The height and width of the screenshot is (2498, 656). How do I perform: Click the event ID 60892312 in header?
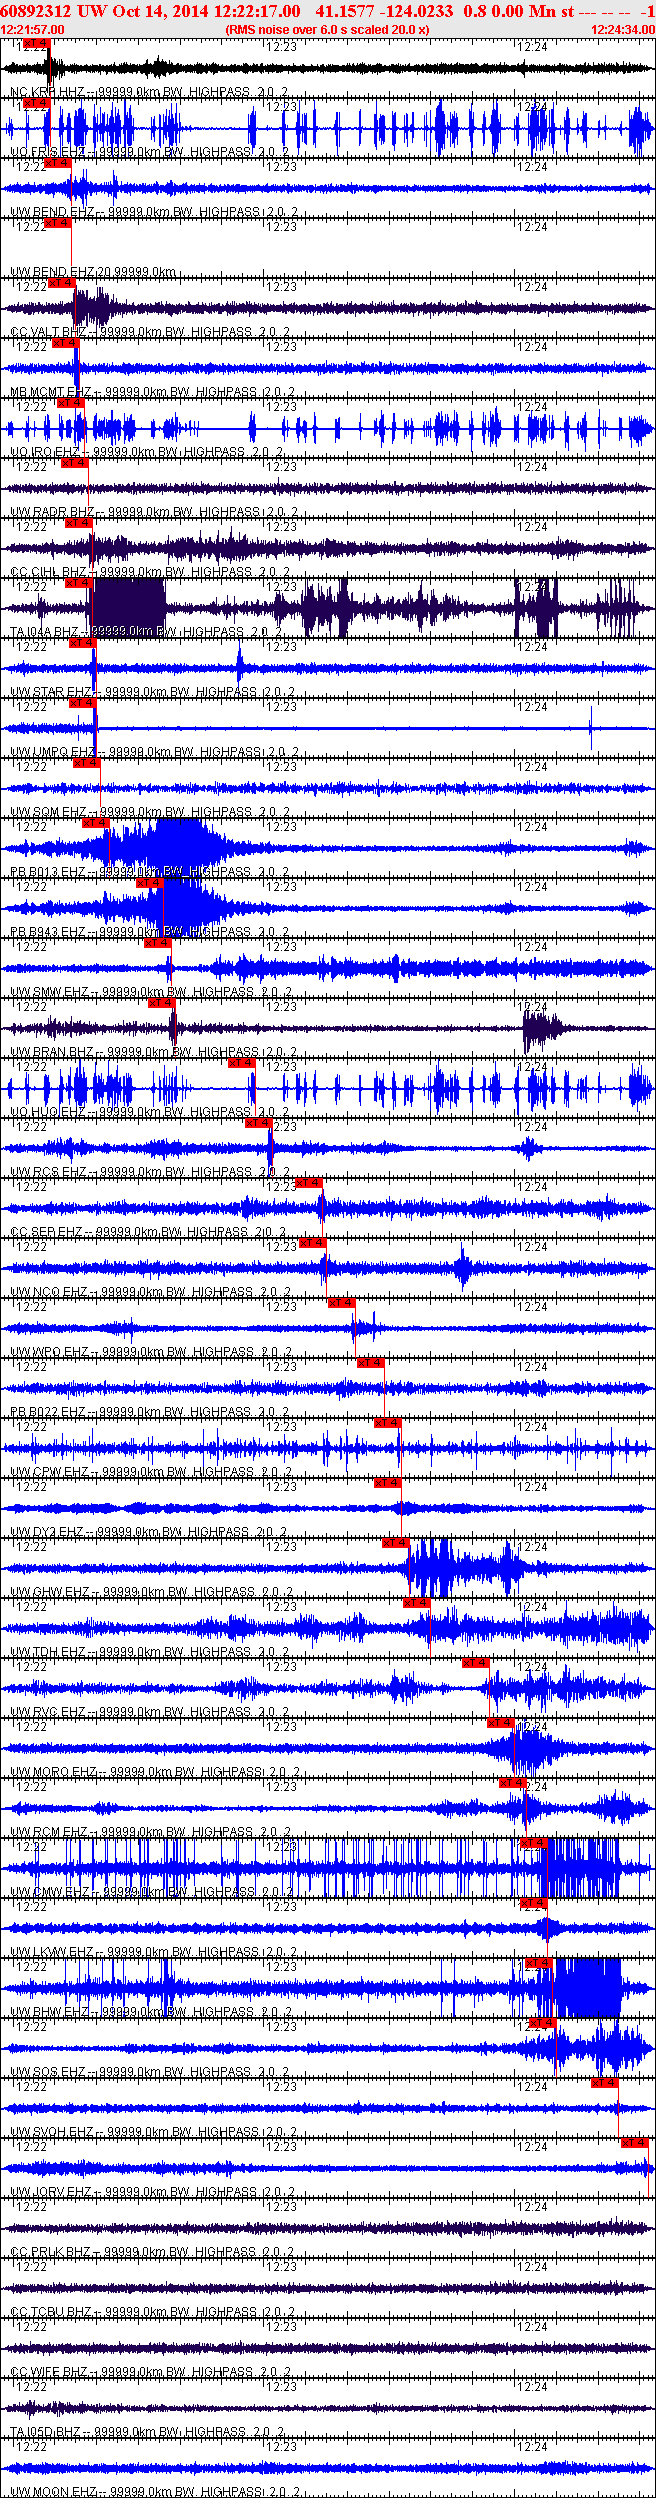coord(36,11)
